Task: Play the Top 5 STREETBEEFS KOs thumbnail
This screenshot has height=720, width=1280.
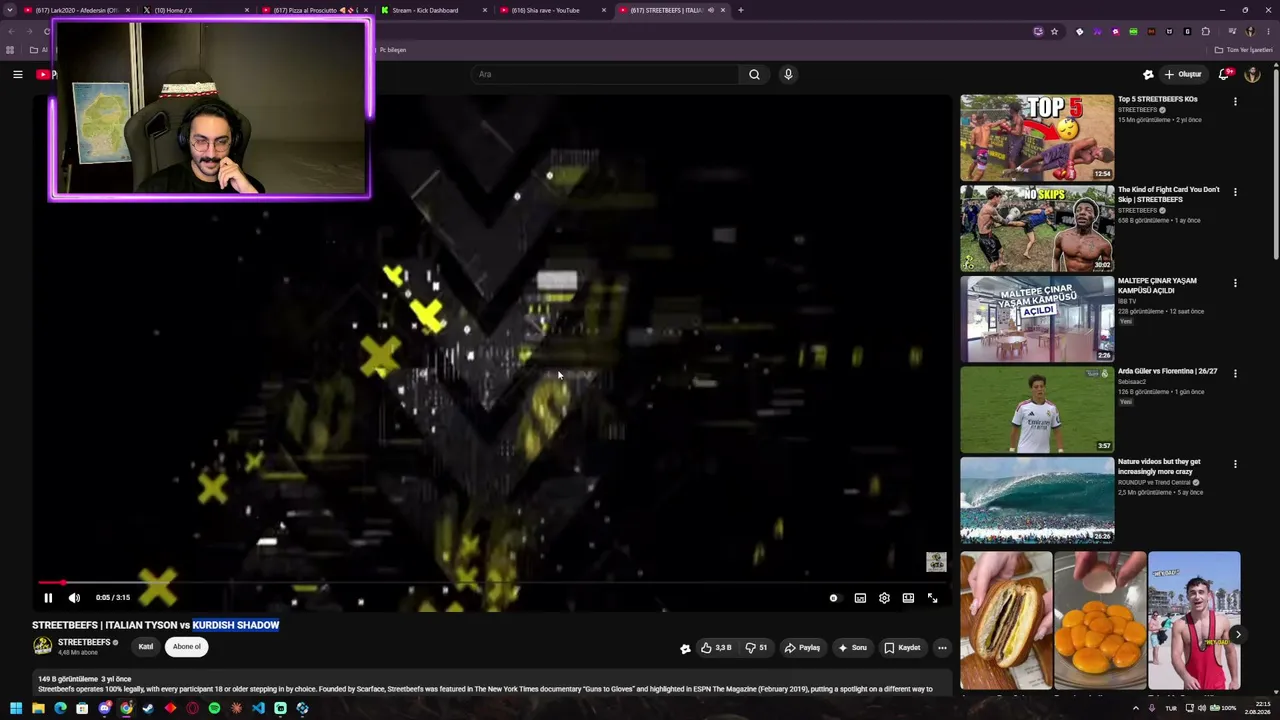Action: pyautogui.click(x=1037, y=138)
